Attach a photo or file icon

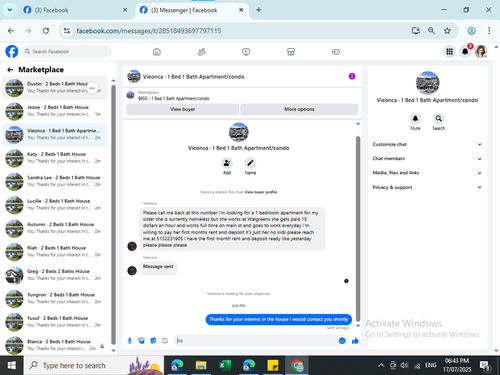point(141,341)
